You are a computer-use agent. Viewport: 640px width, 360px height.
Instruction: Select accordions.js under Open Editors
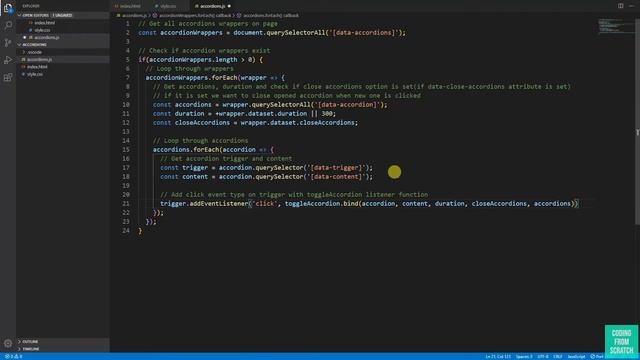click(47, 38)
